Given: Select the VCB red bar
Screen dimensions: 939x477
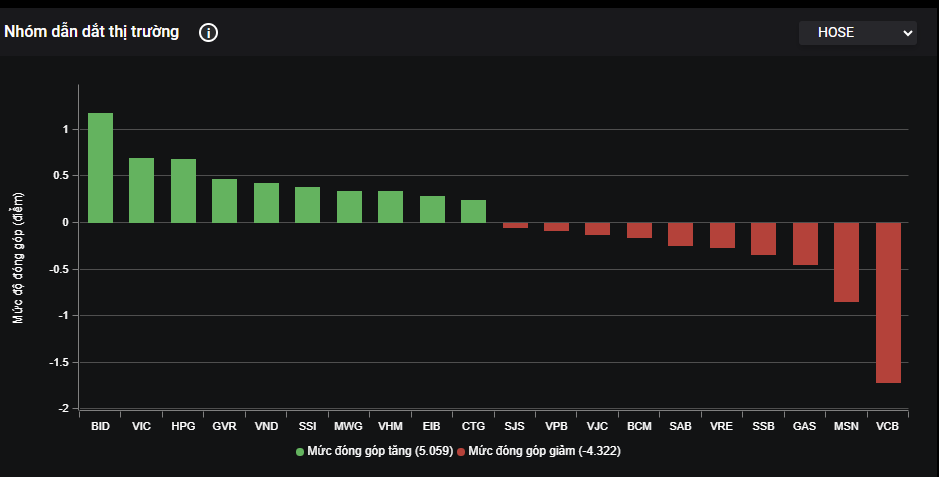Looking at the screenshot, I should 888,302.
